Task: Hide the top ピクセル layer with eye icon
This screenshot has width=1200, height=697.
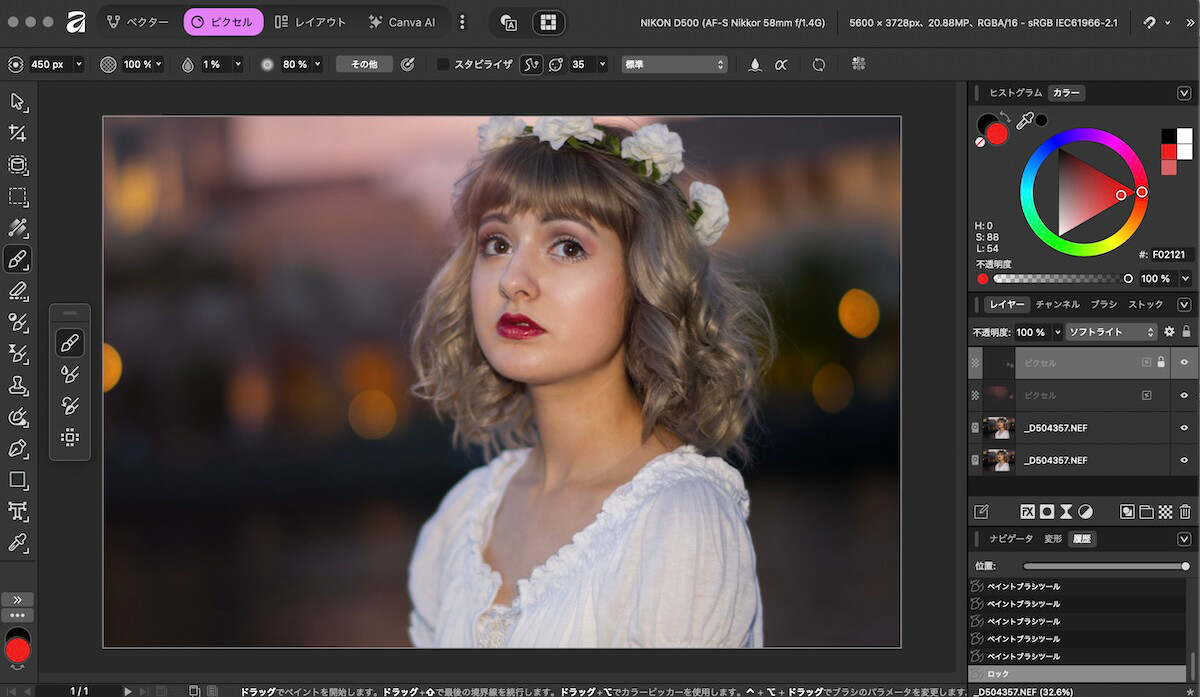Action: [1185, 363]
